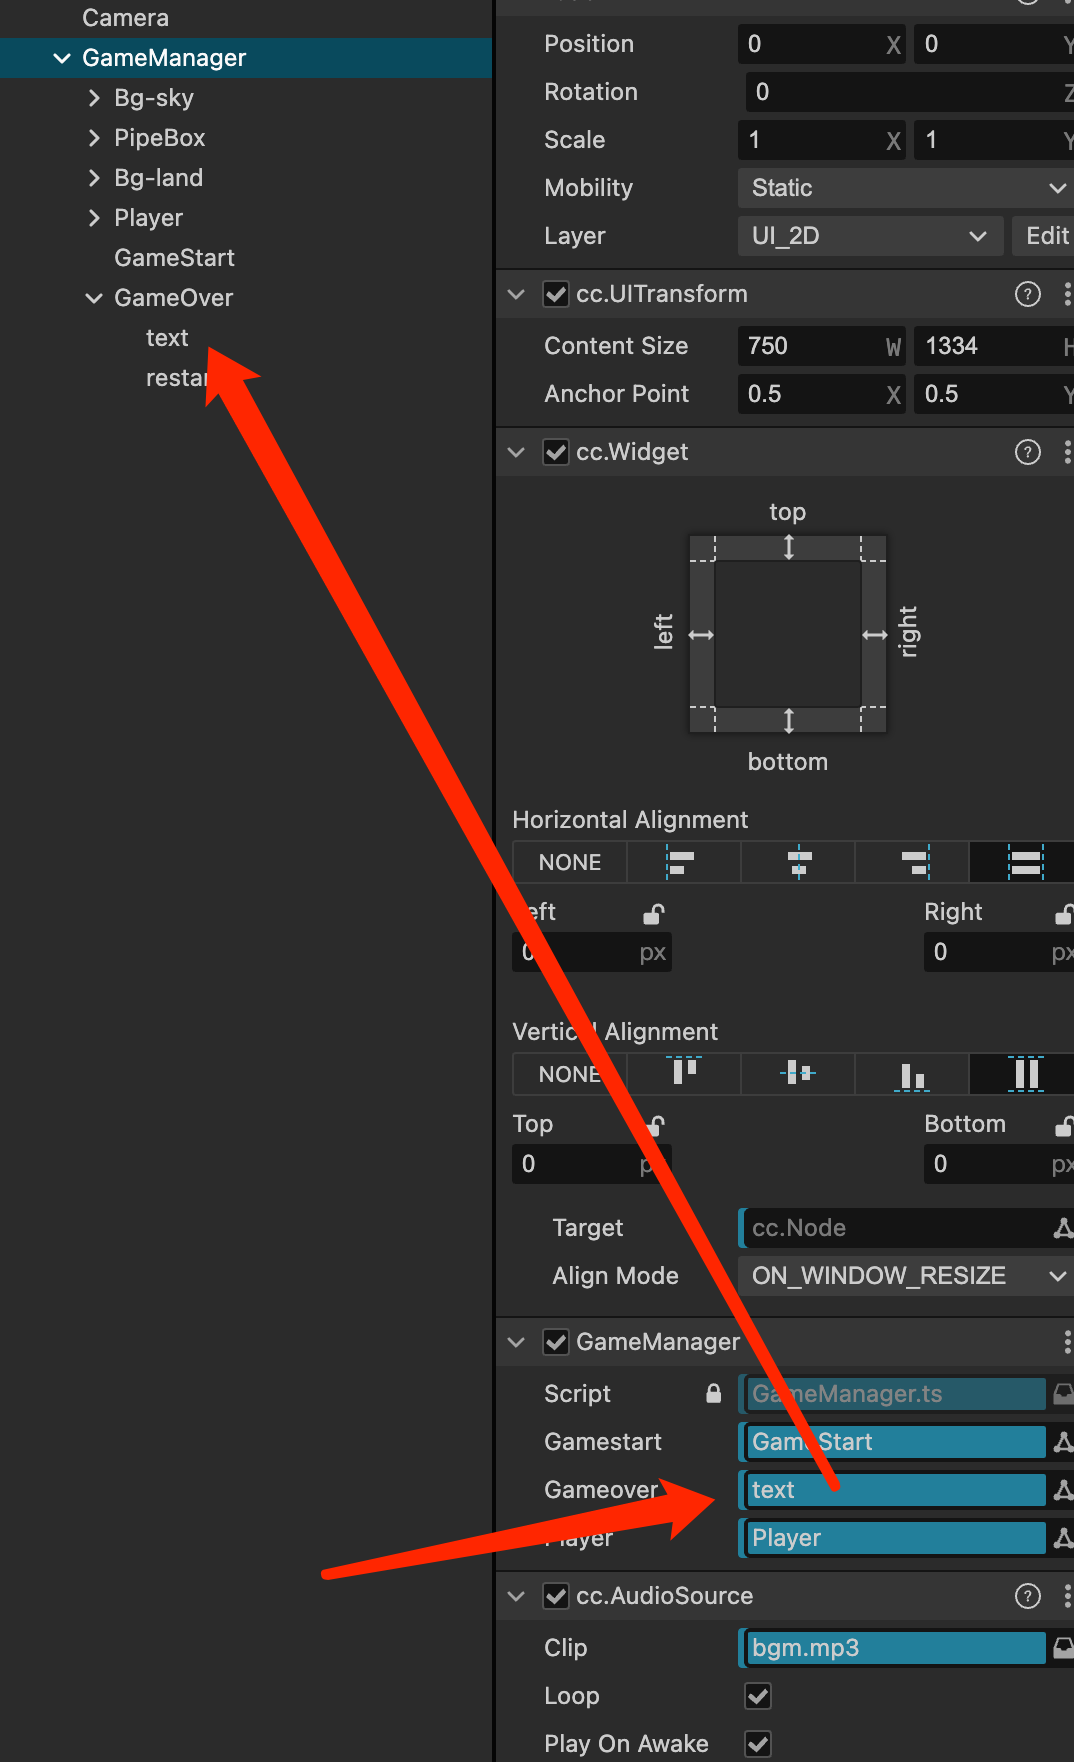This screenshot has width=1074, height=1762.
Task: Collapse the cc.Widget section
Action: click(516, 452)
